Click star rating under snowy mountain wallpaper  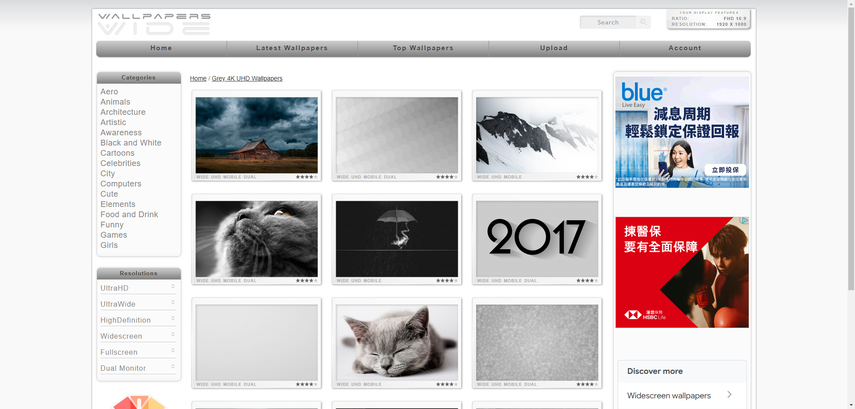click(586, 177)
